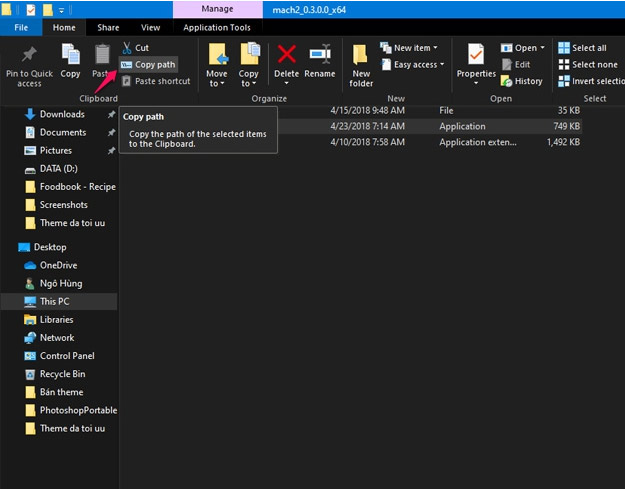Create a New folder from ribbon
The height and width of the screenshot is (489, 625).
tap(361, 65)
